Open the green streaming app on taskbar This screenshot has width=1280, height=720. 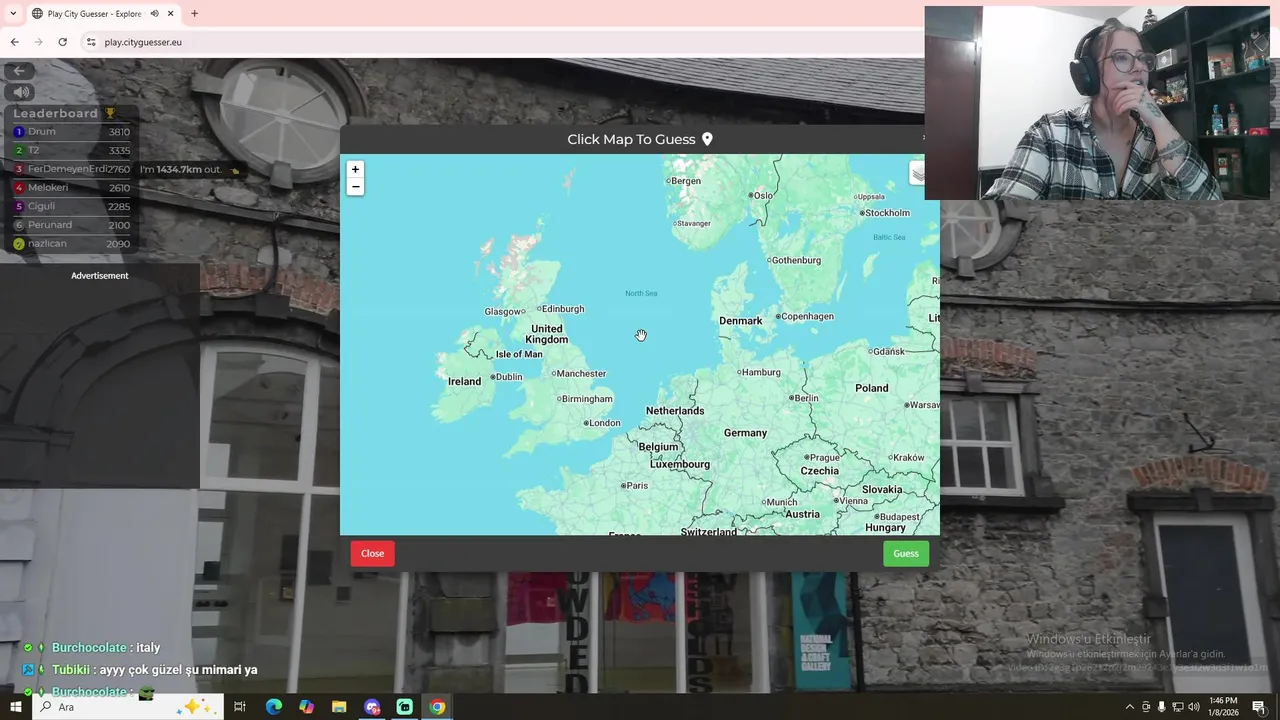click(404, 707)
